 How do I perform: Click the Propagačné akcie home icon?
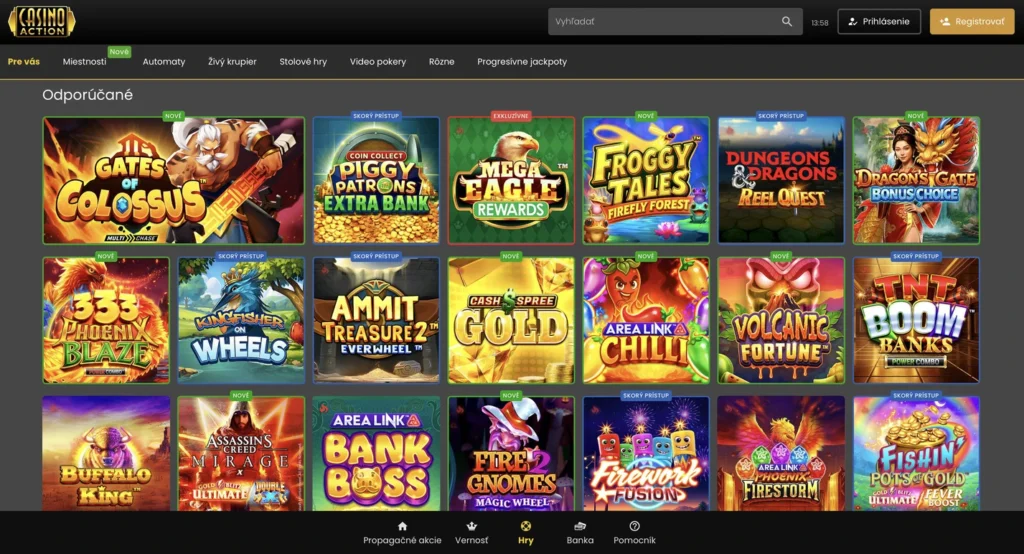tap(402, 526)
